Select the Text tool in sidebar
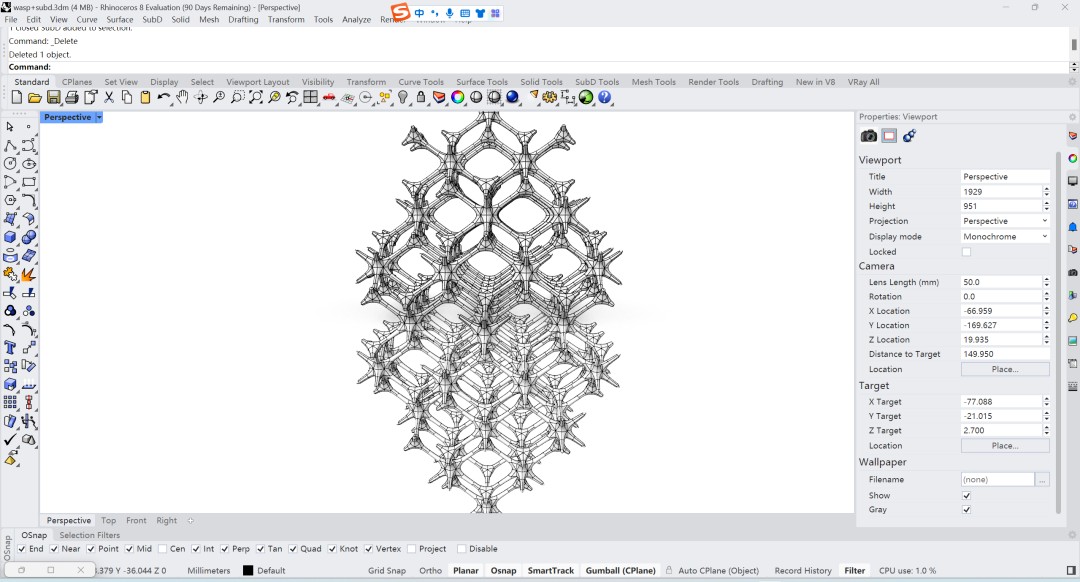 tap(10, 348)
